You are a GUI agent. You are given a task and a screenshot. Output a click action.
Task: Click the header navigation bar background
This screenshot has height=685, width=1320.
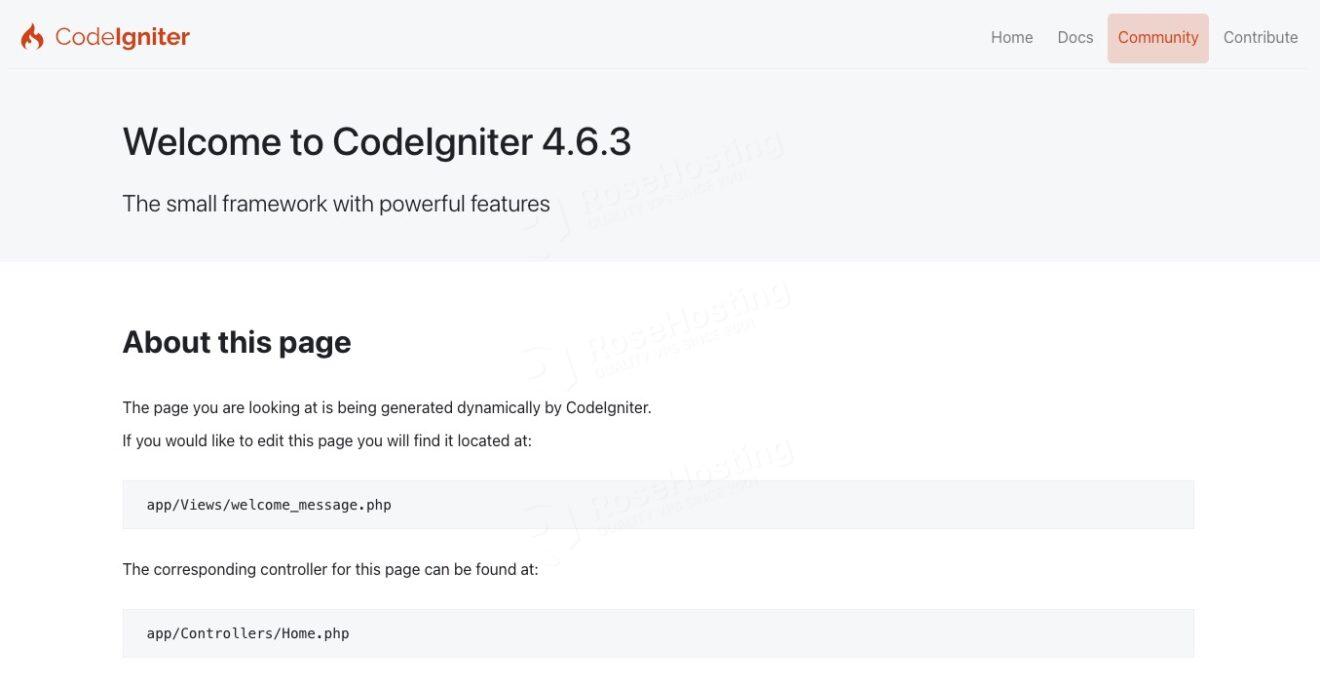pyautogui.click(x=600, y=37)
